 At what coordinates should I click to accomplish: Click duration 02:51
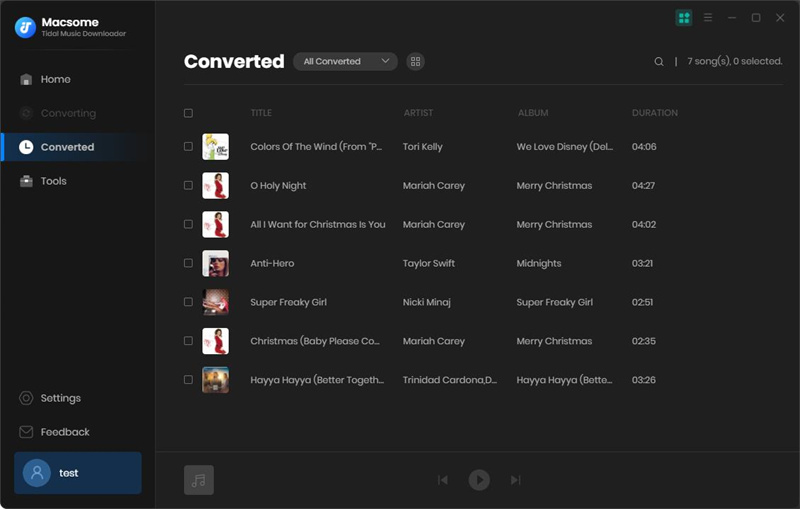click(642, 302)
